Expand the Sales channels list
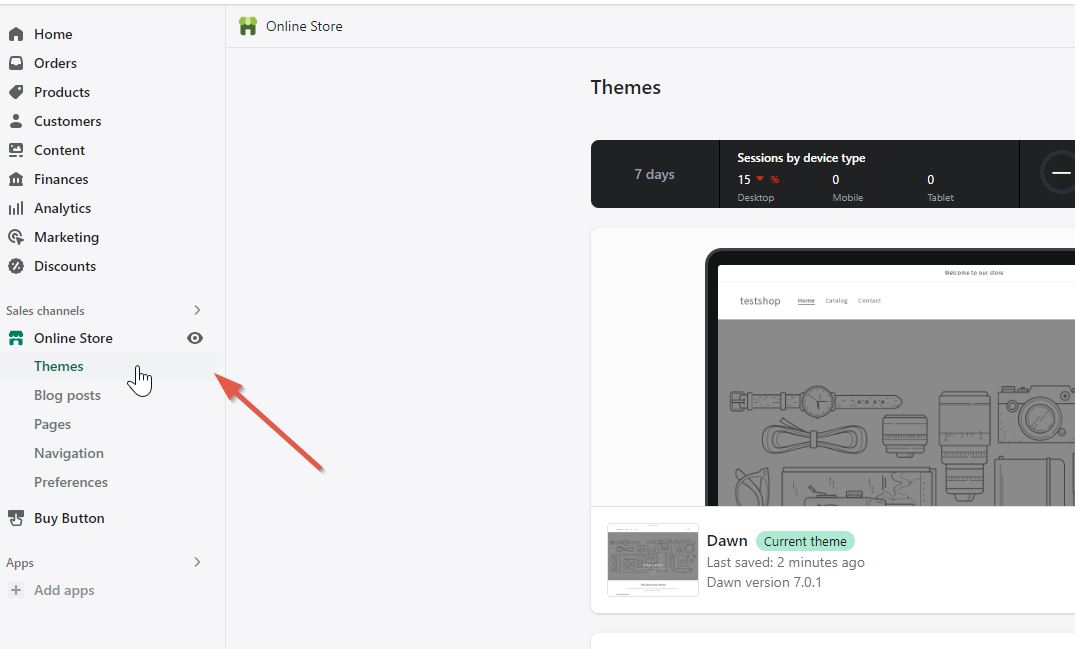The image size is (1075, 649). pos(196,310)
